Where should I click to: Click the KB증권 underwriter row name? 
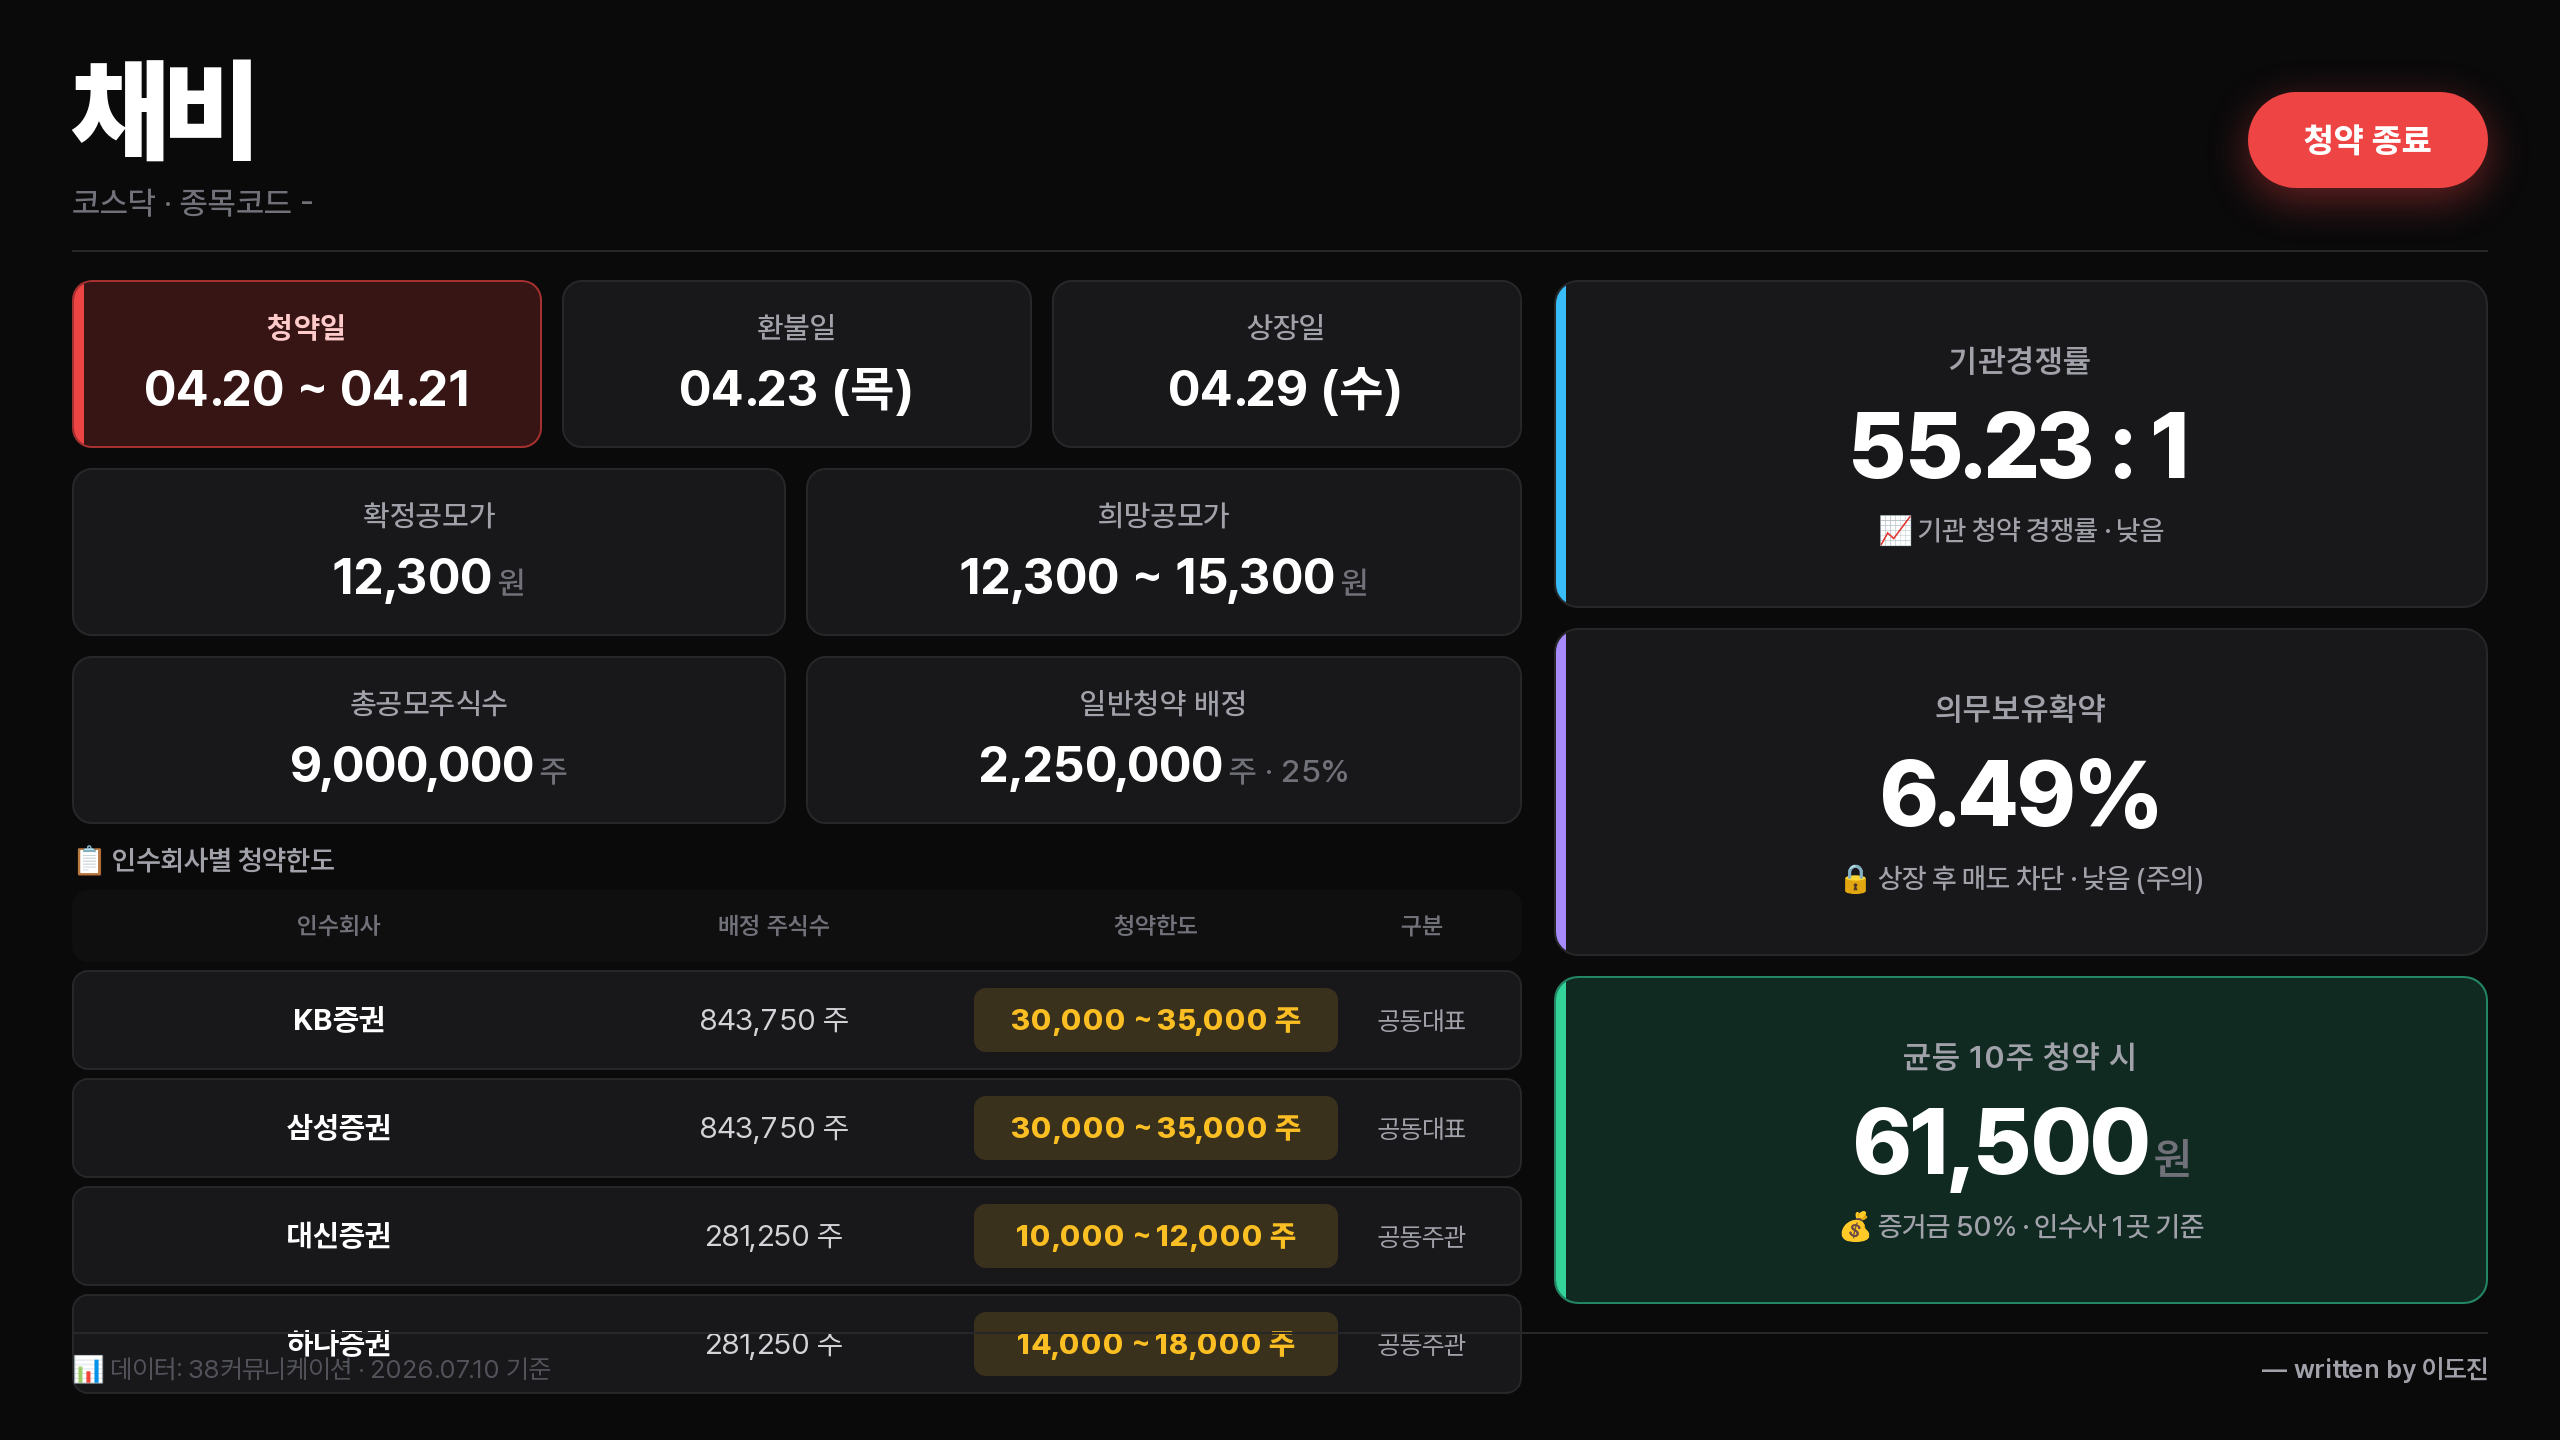pyautogui.click(x=339, y=1020)
